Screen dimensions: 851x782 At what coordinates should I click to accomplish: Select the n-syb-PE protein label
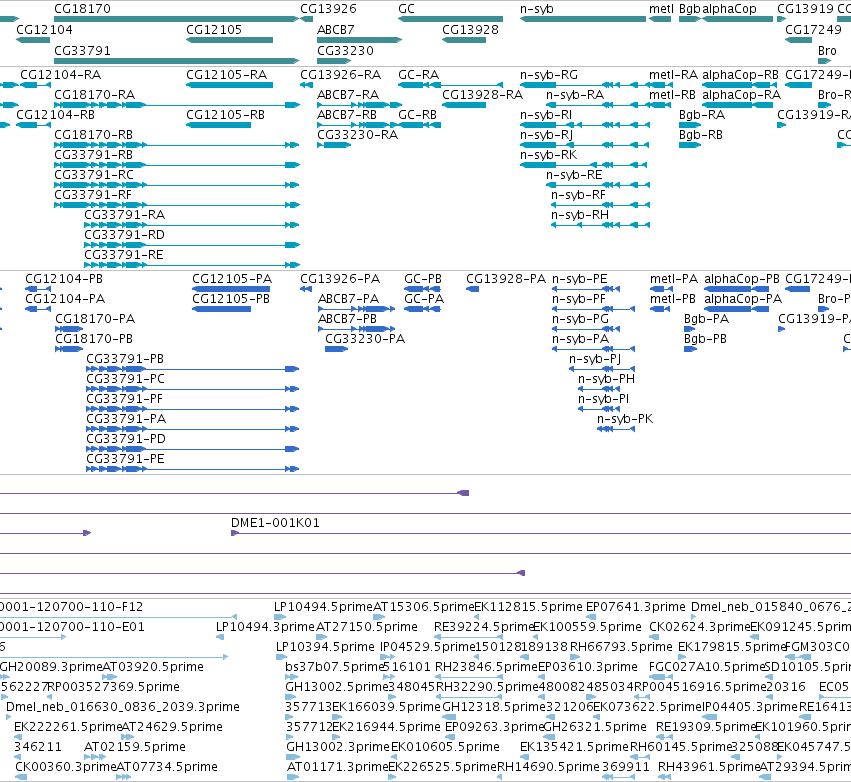(580, 279)
